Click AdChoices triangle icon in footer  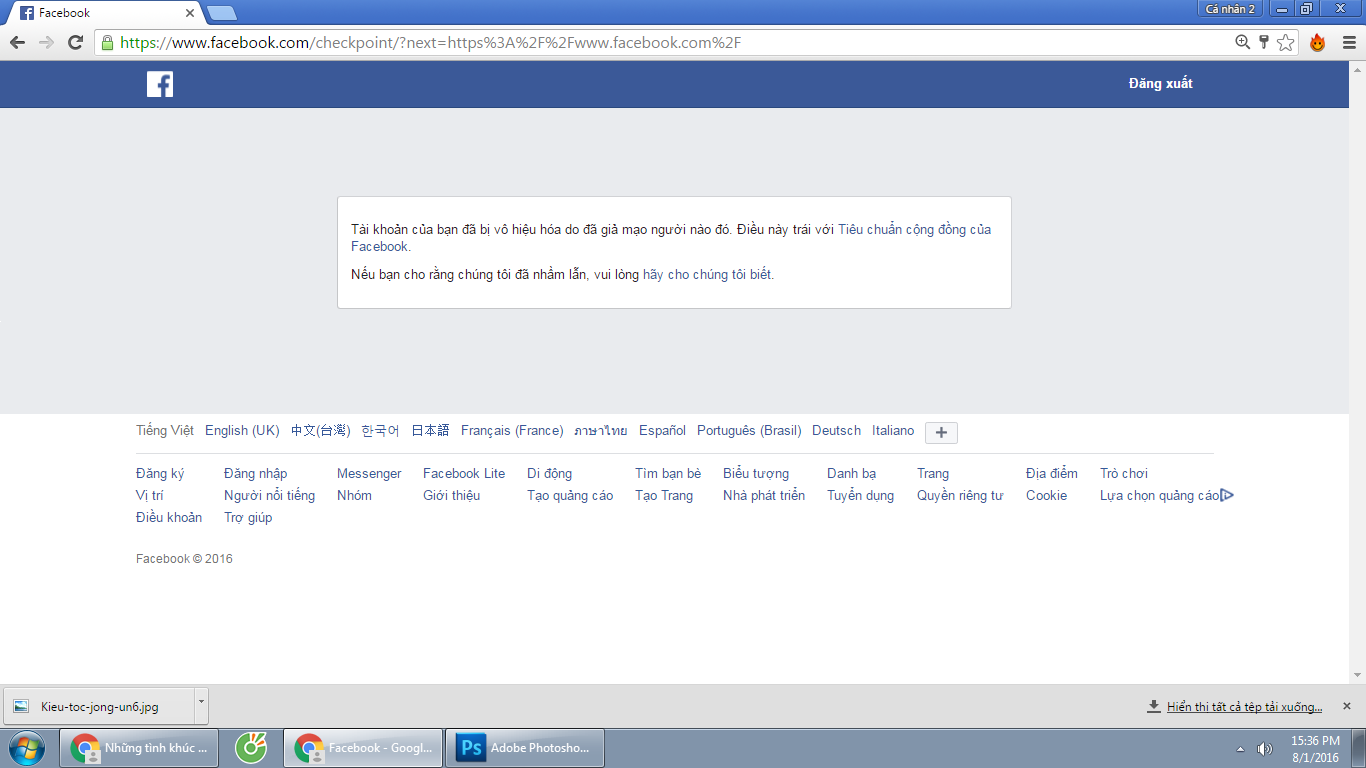tap(1227, 495)
